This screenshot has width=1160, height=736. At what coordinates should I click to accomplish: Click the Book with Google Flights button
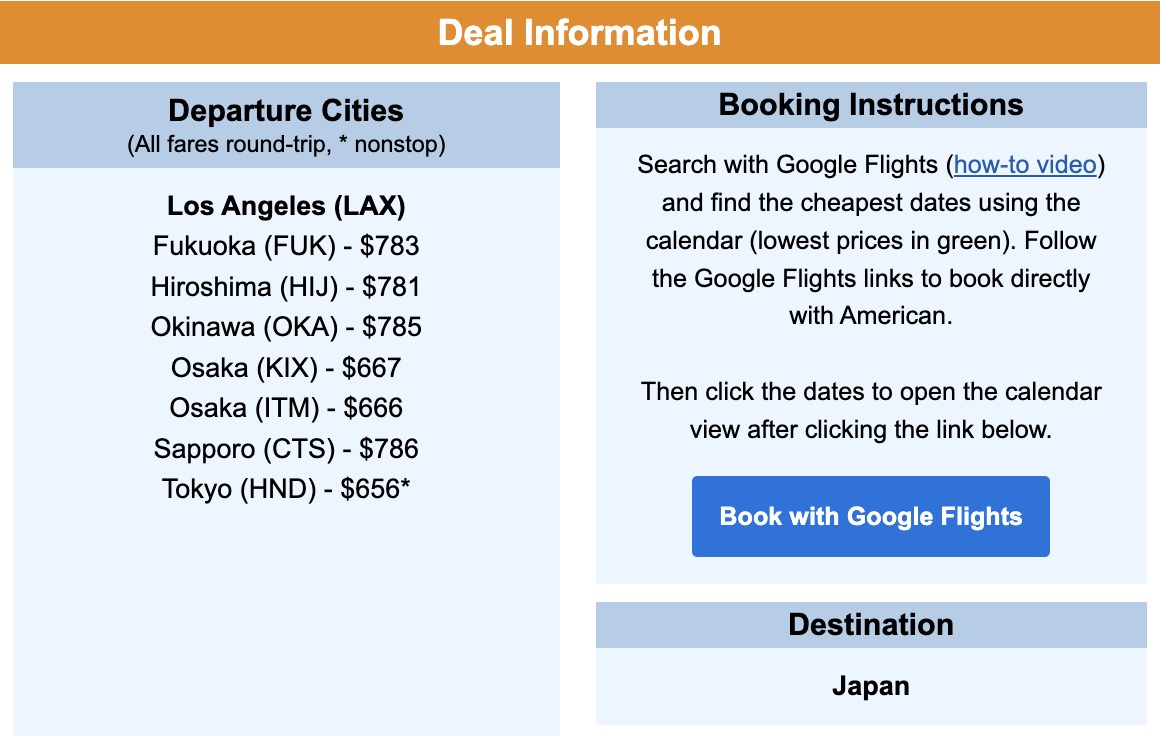point(870,516)
